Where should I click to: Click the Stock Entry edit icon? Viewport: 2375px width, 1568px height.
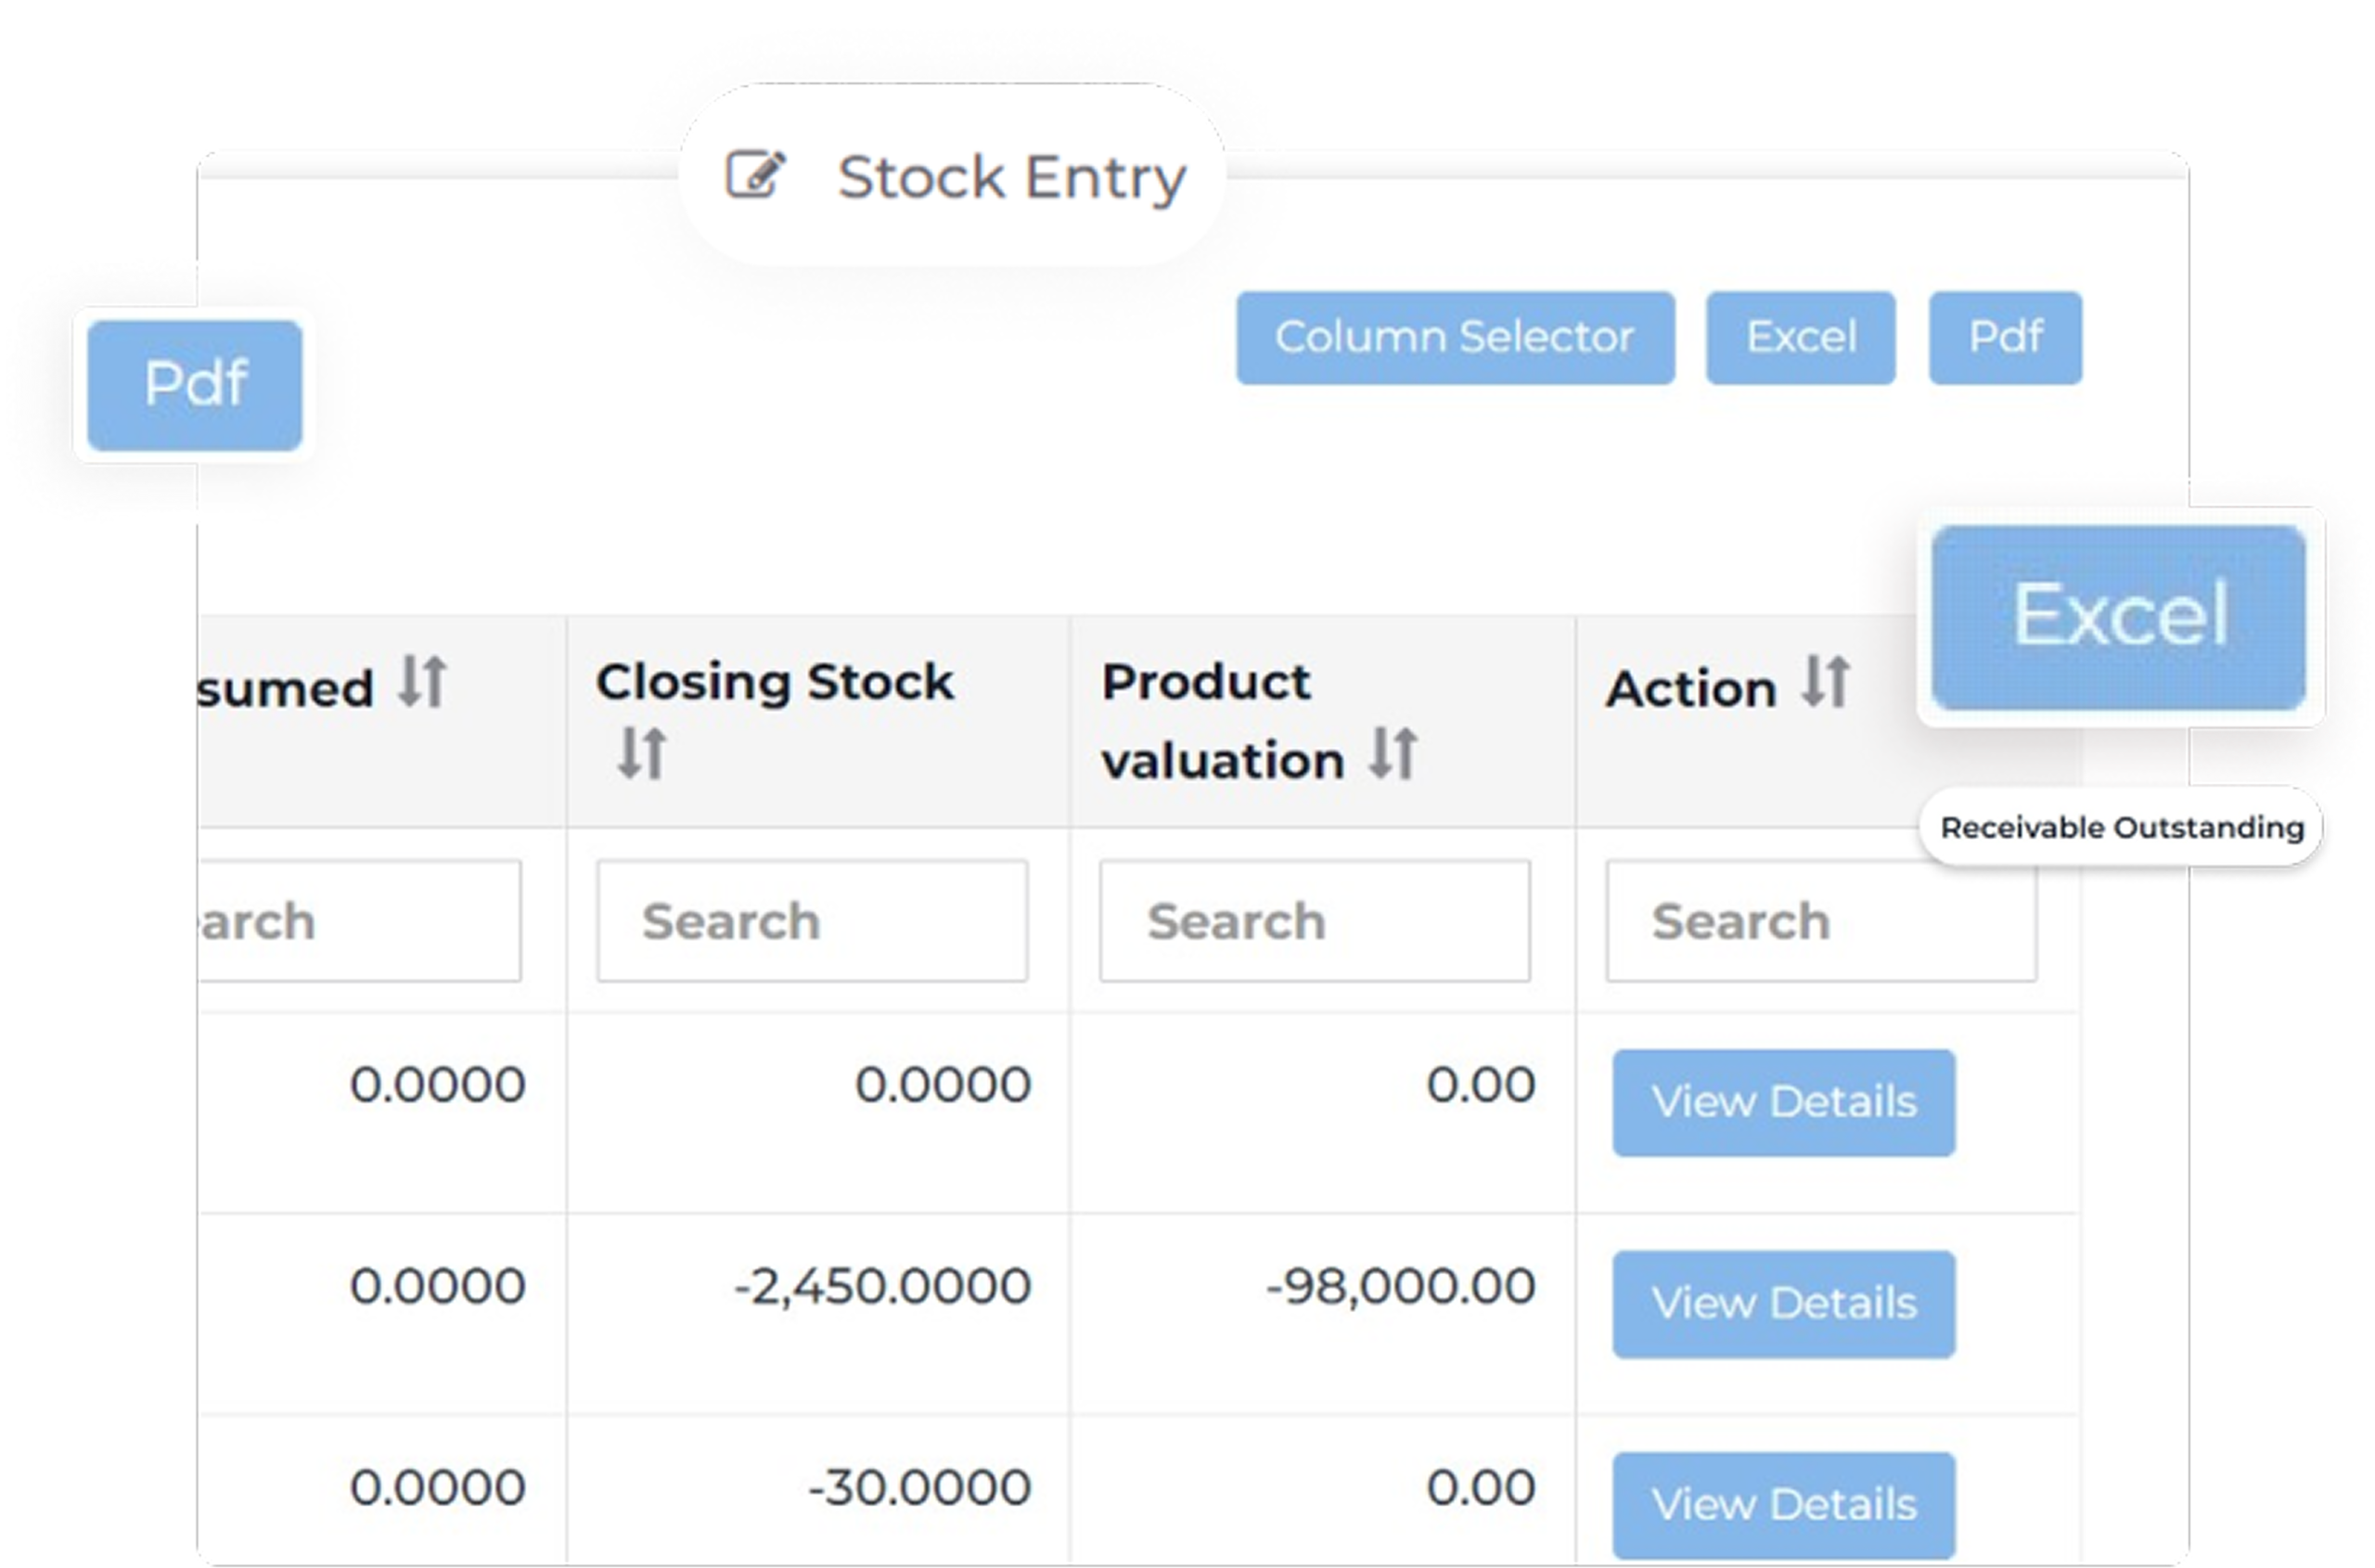click(755, 176)
